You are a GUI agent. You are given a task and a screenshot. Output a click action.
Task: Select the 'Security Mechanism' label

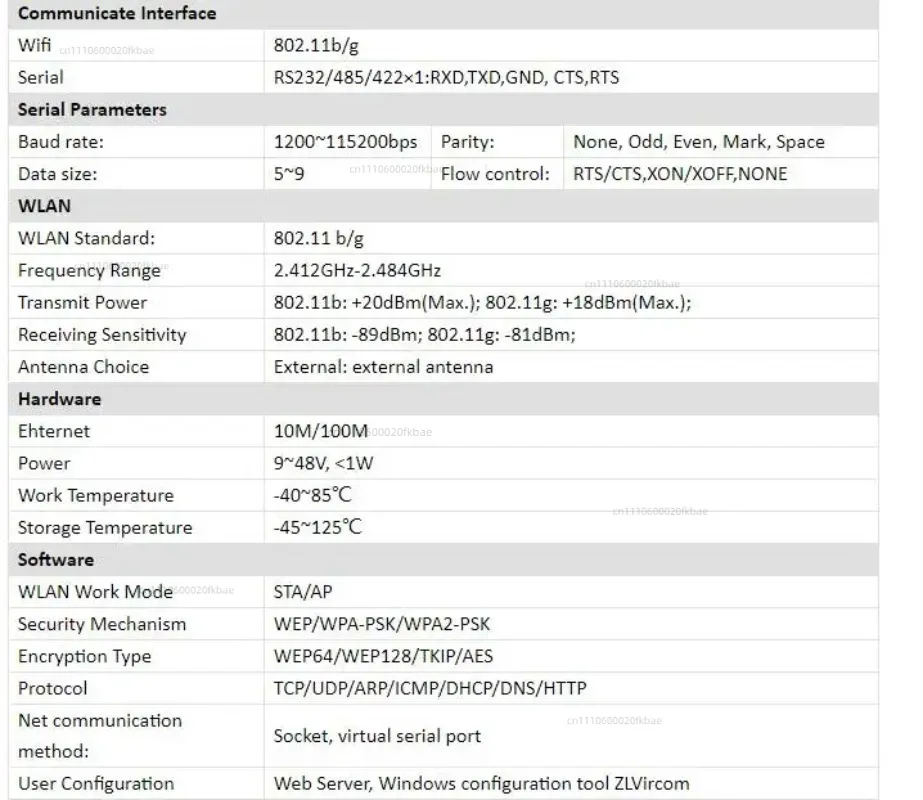pos(102,624)
